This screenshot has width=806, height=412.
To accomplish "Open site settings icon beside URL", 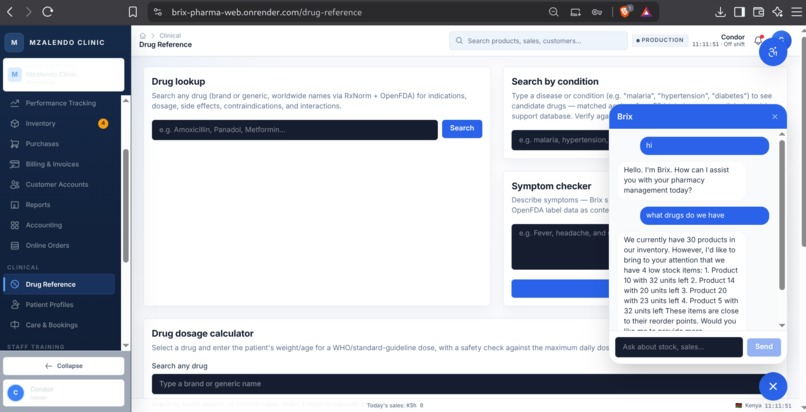I will (158, 12).
